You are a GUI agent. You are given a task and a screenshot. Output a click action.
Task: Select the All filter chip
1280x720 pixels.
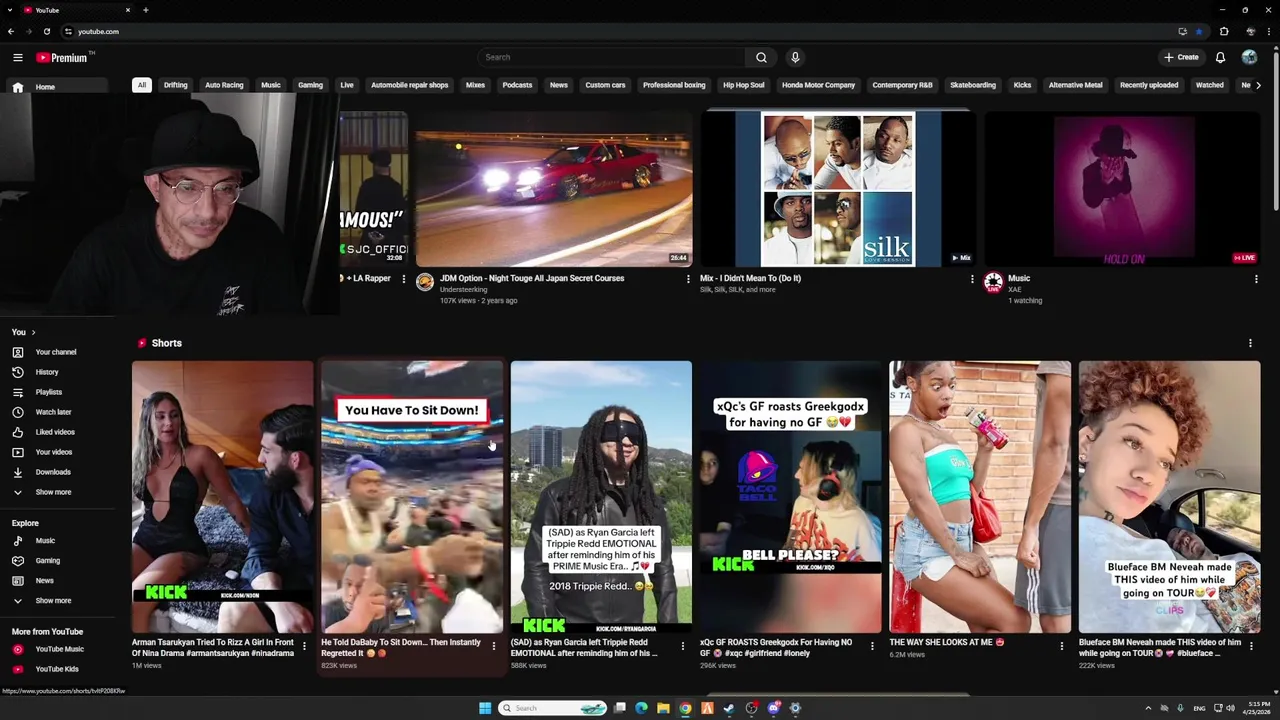click(x=142, y=85)
